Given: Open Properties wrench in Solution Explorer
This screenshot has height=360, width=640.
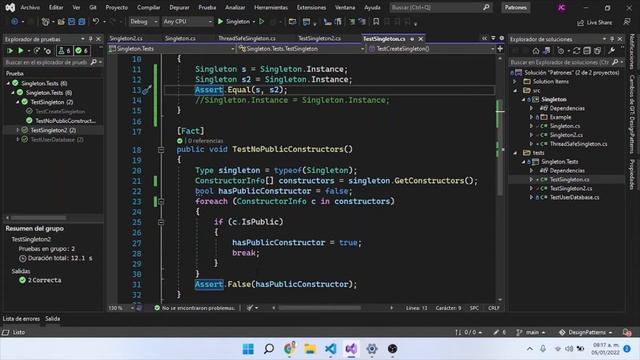Looking at the screenshot, I should [611, 51].
